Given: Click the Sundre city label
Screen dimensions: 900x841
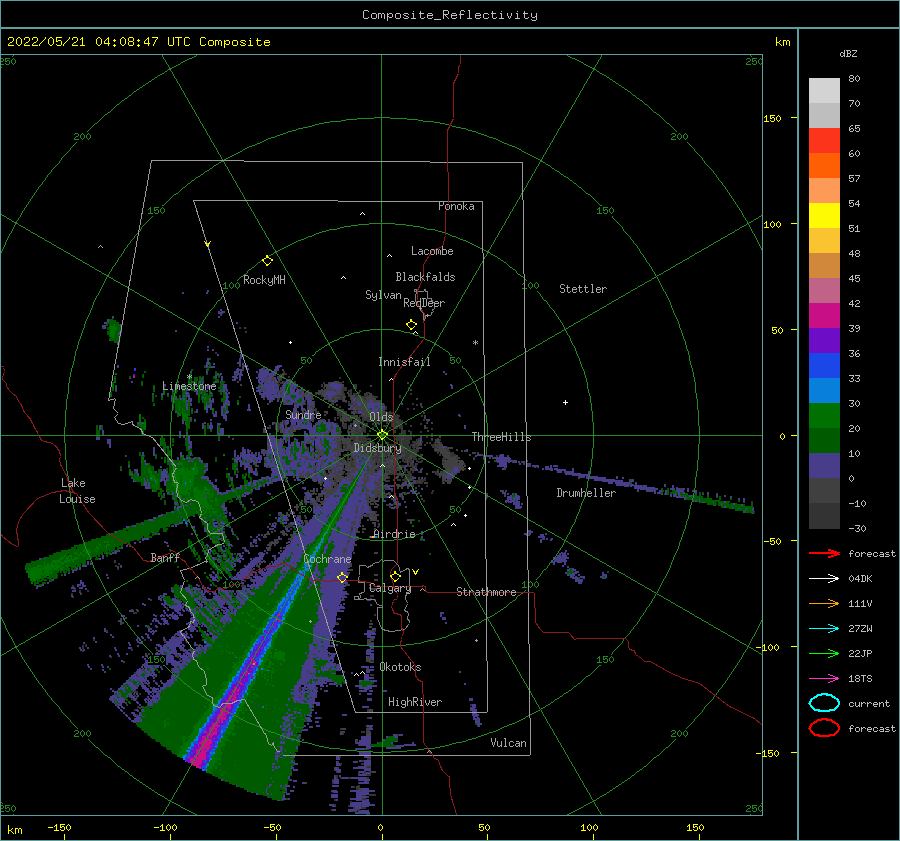Looking at the screenshot, I should [303, 414].
